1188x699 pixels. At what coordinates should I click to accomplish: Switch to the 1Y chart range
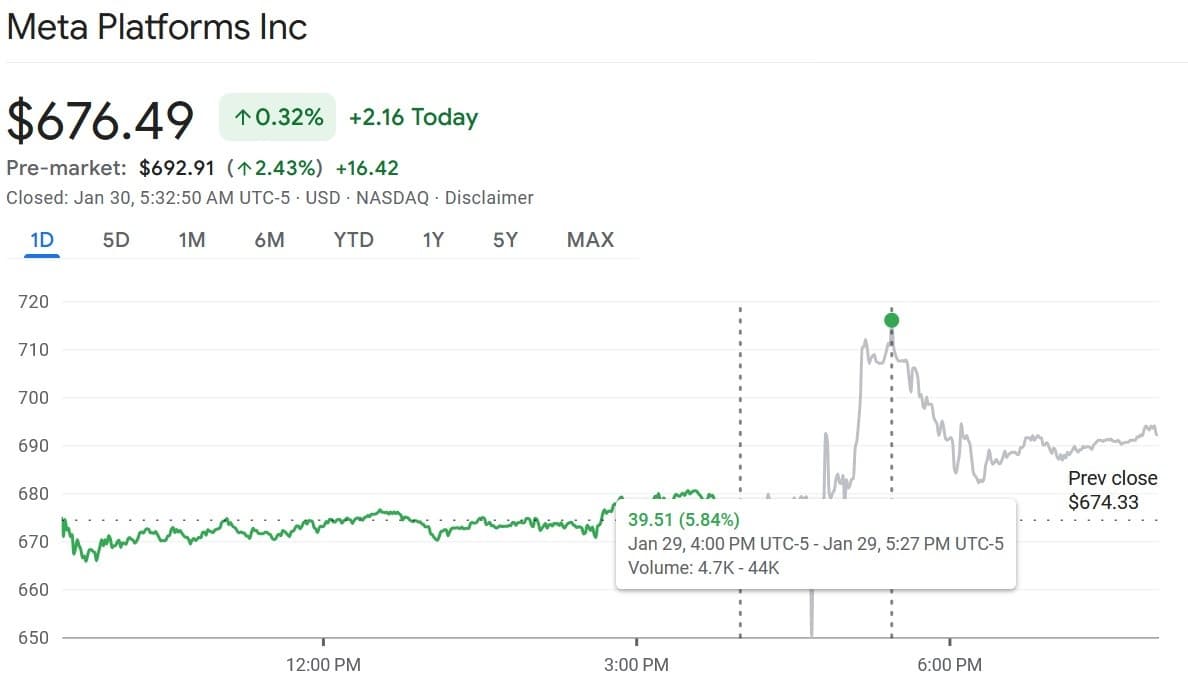point(432,240)
